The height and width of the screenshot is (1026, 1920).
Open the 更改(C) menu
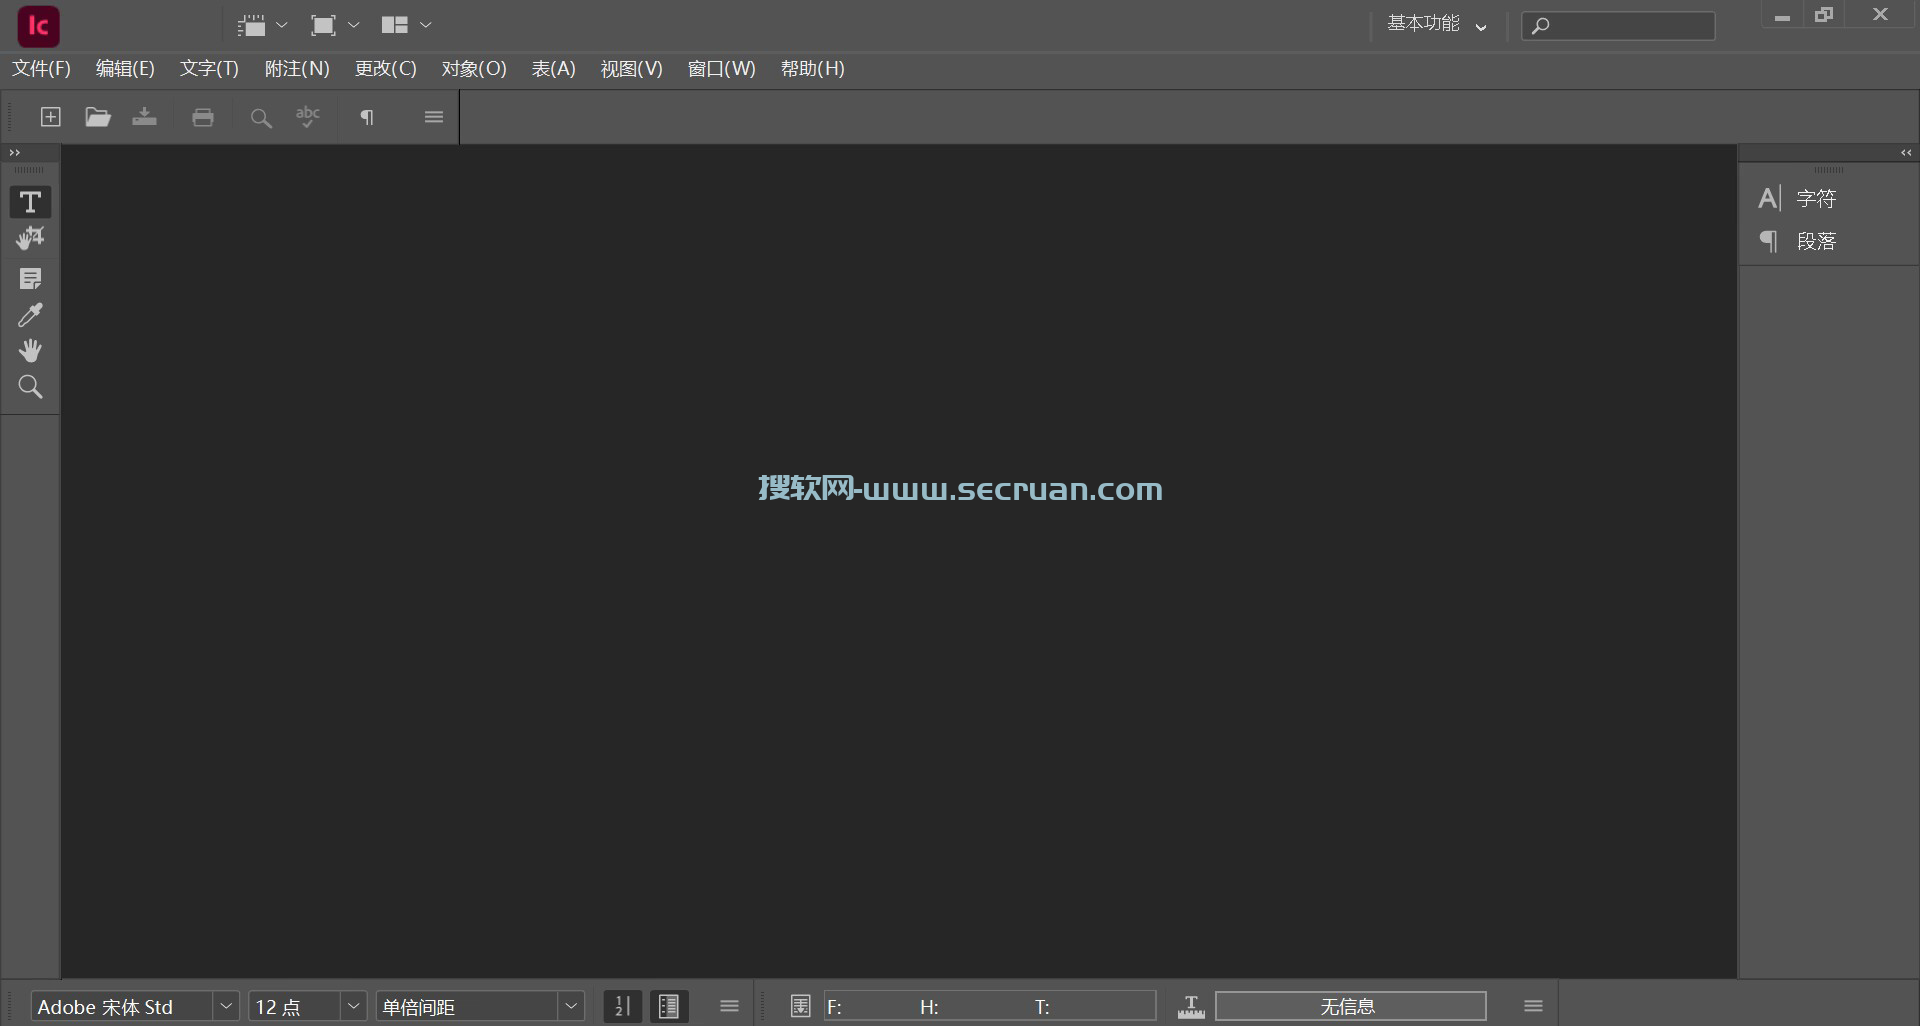point(385,69)
